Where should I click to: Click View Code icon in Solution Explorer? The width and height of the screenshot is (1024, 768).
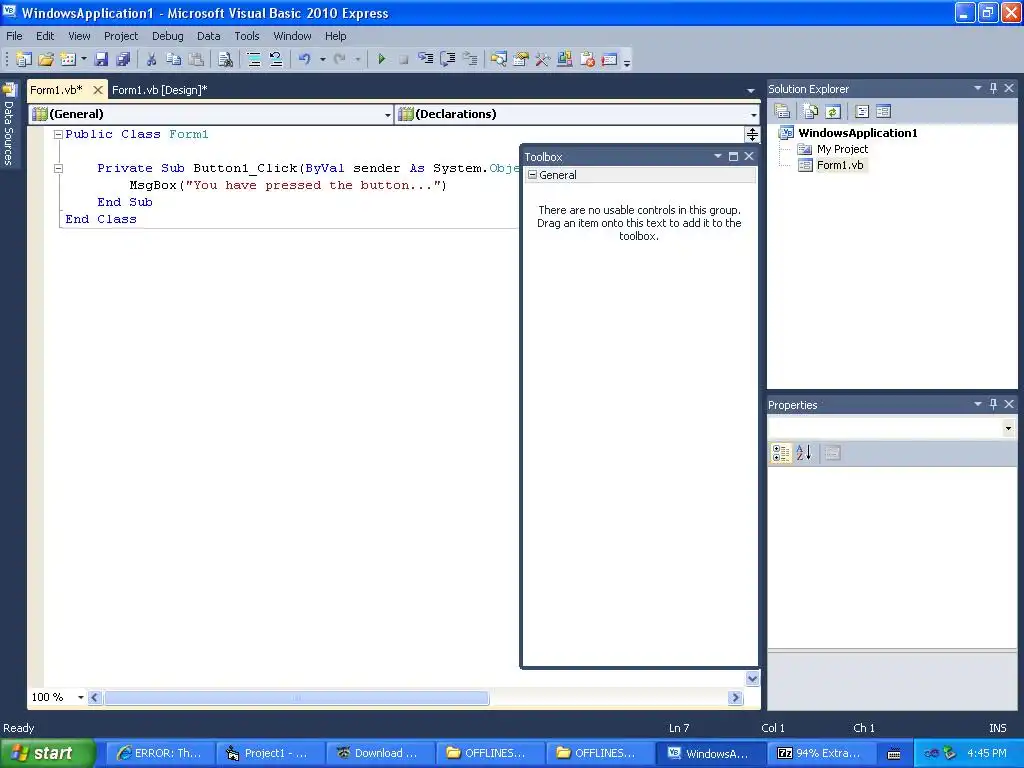pos(862,111)
